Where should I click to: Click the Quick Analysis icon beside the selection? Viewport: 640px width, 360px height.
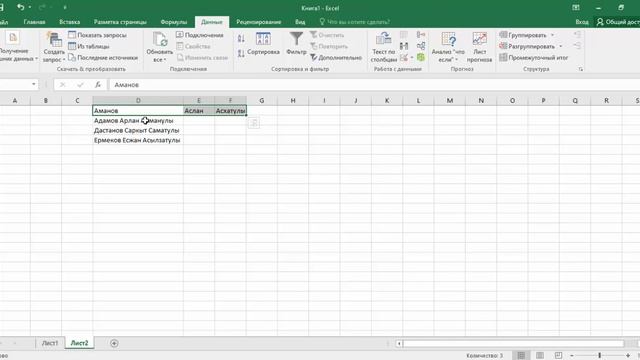point(253,122)
